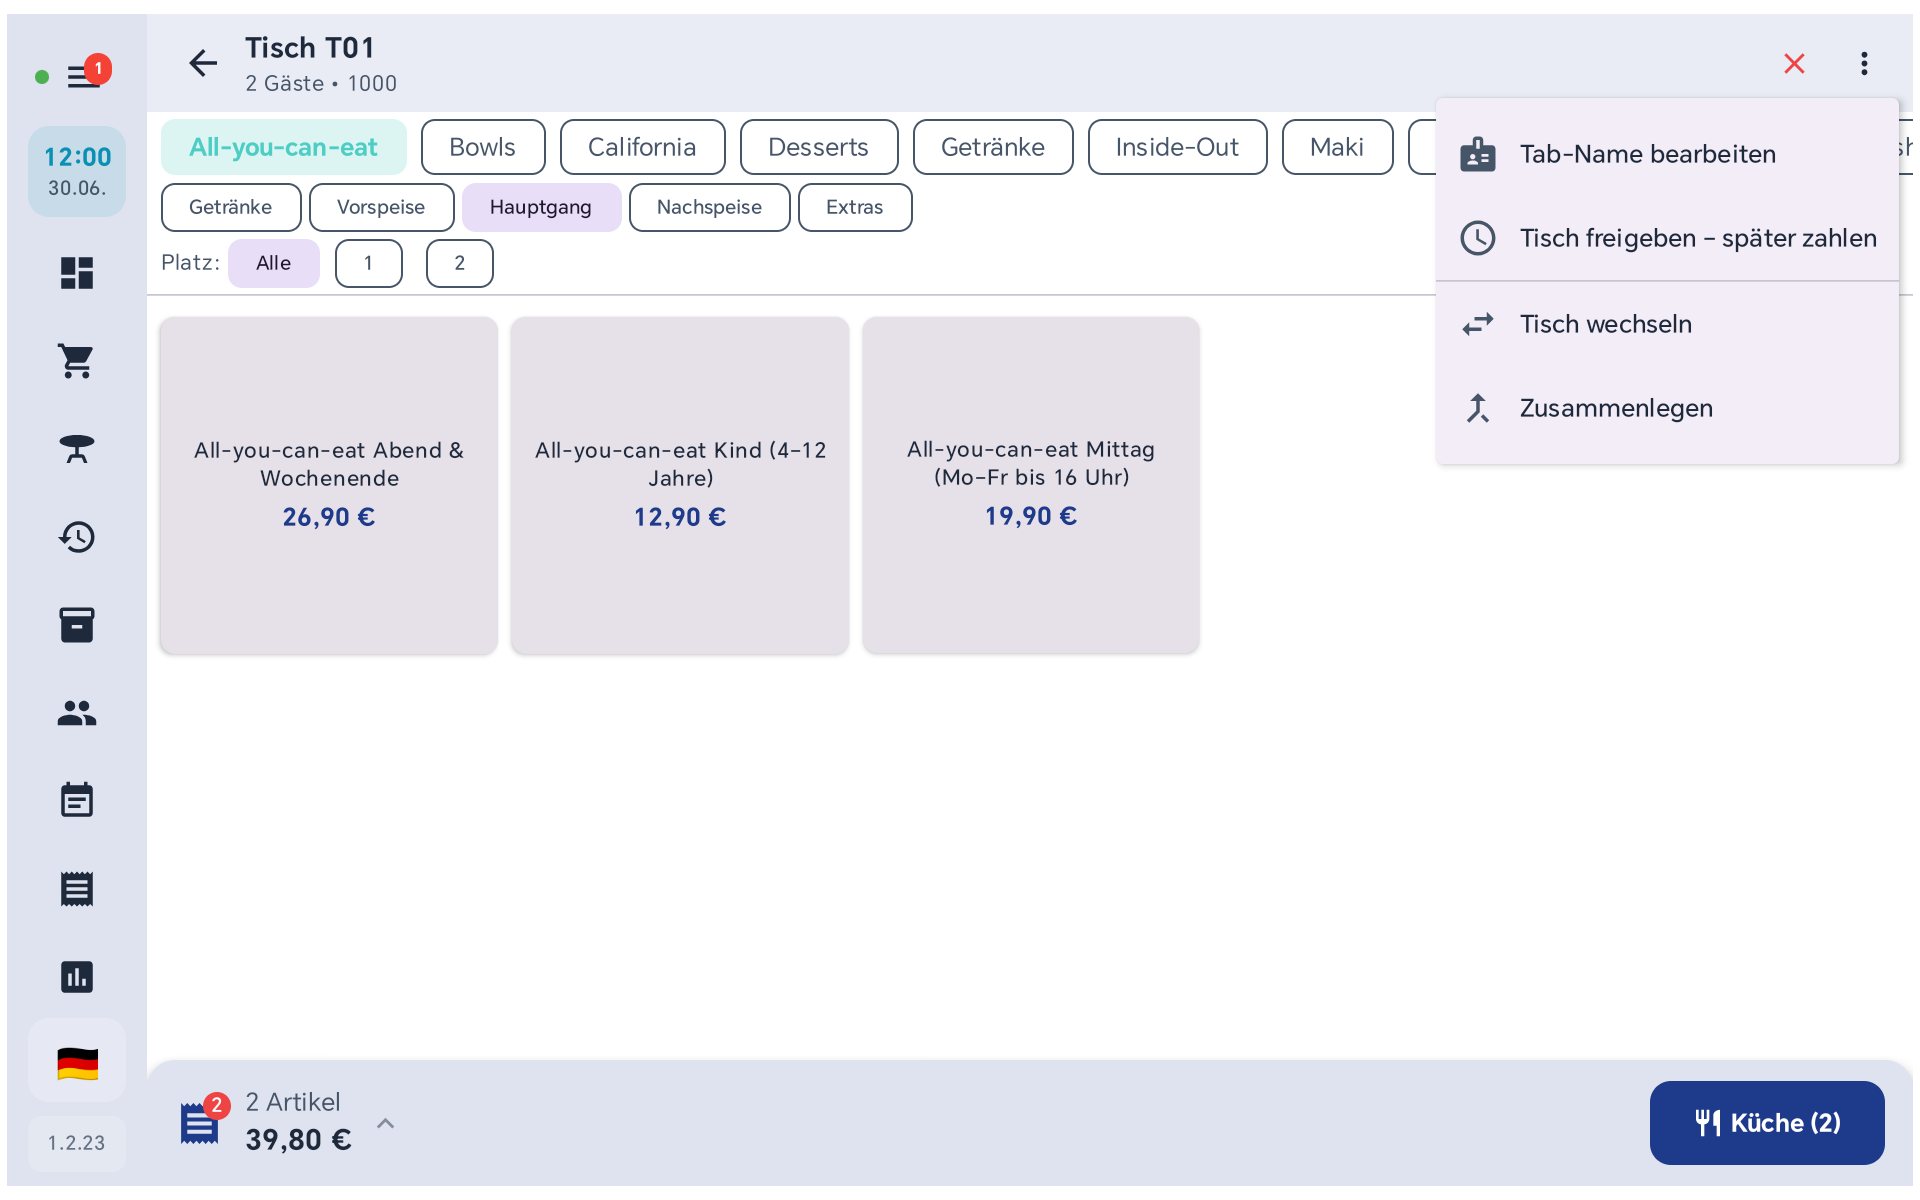
Task: Open the statistics bar chart icon
Action: pyautogui.click(x=77, y=976)
